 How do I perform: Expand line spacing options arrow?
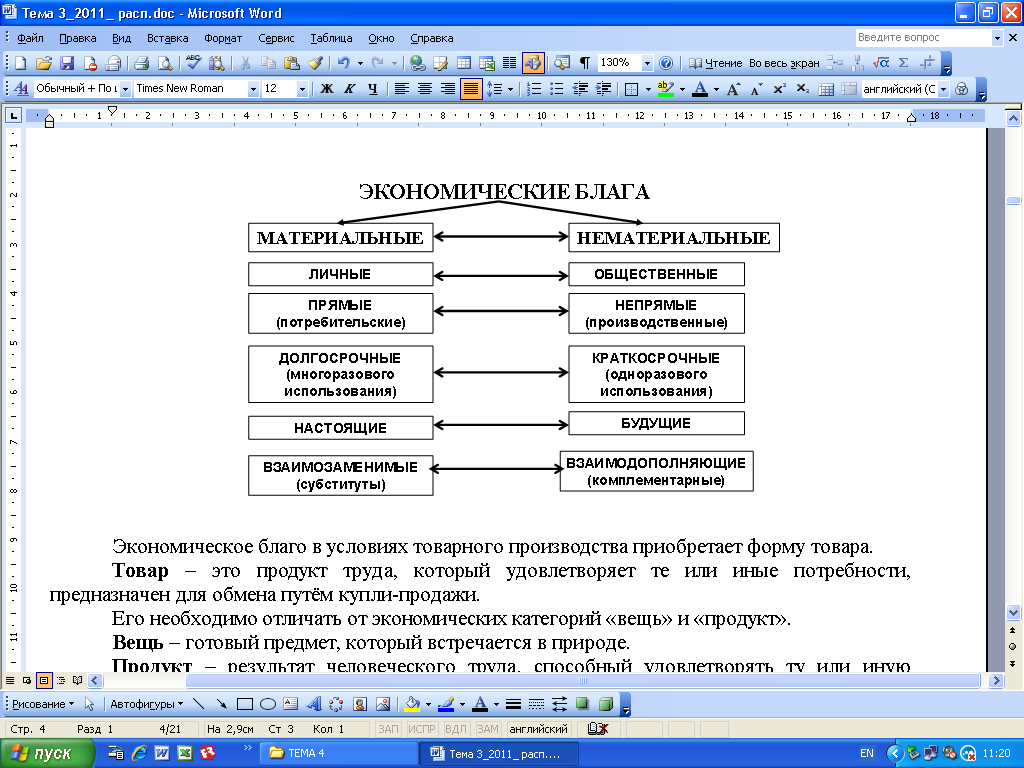[510, 89]
